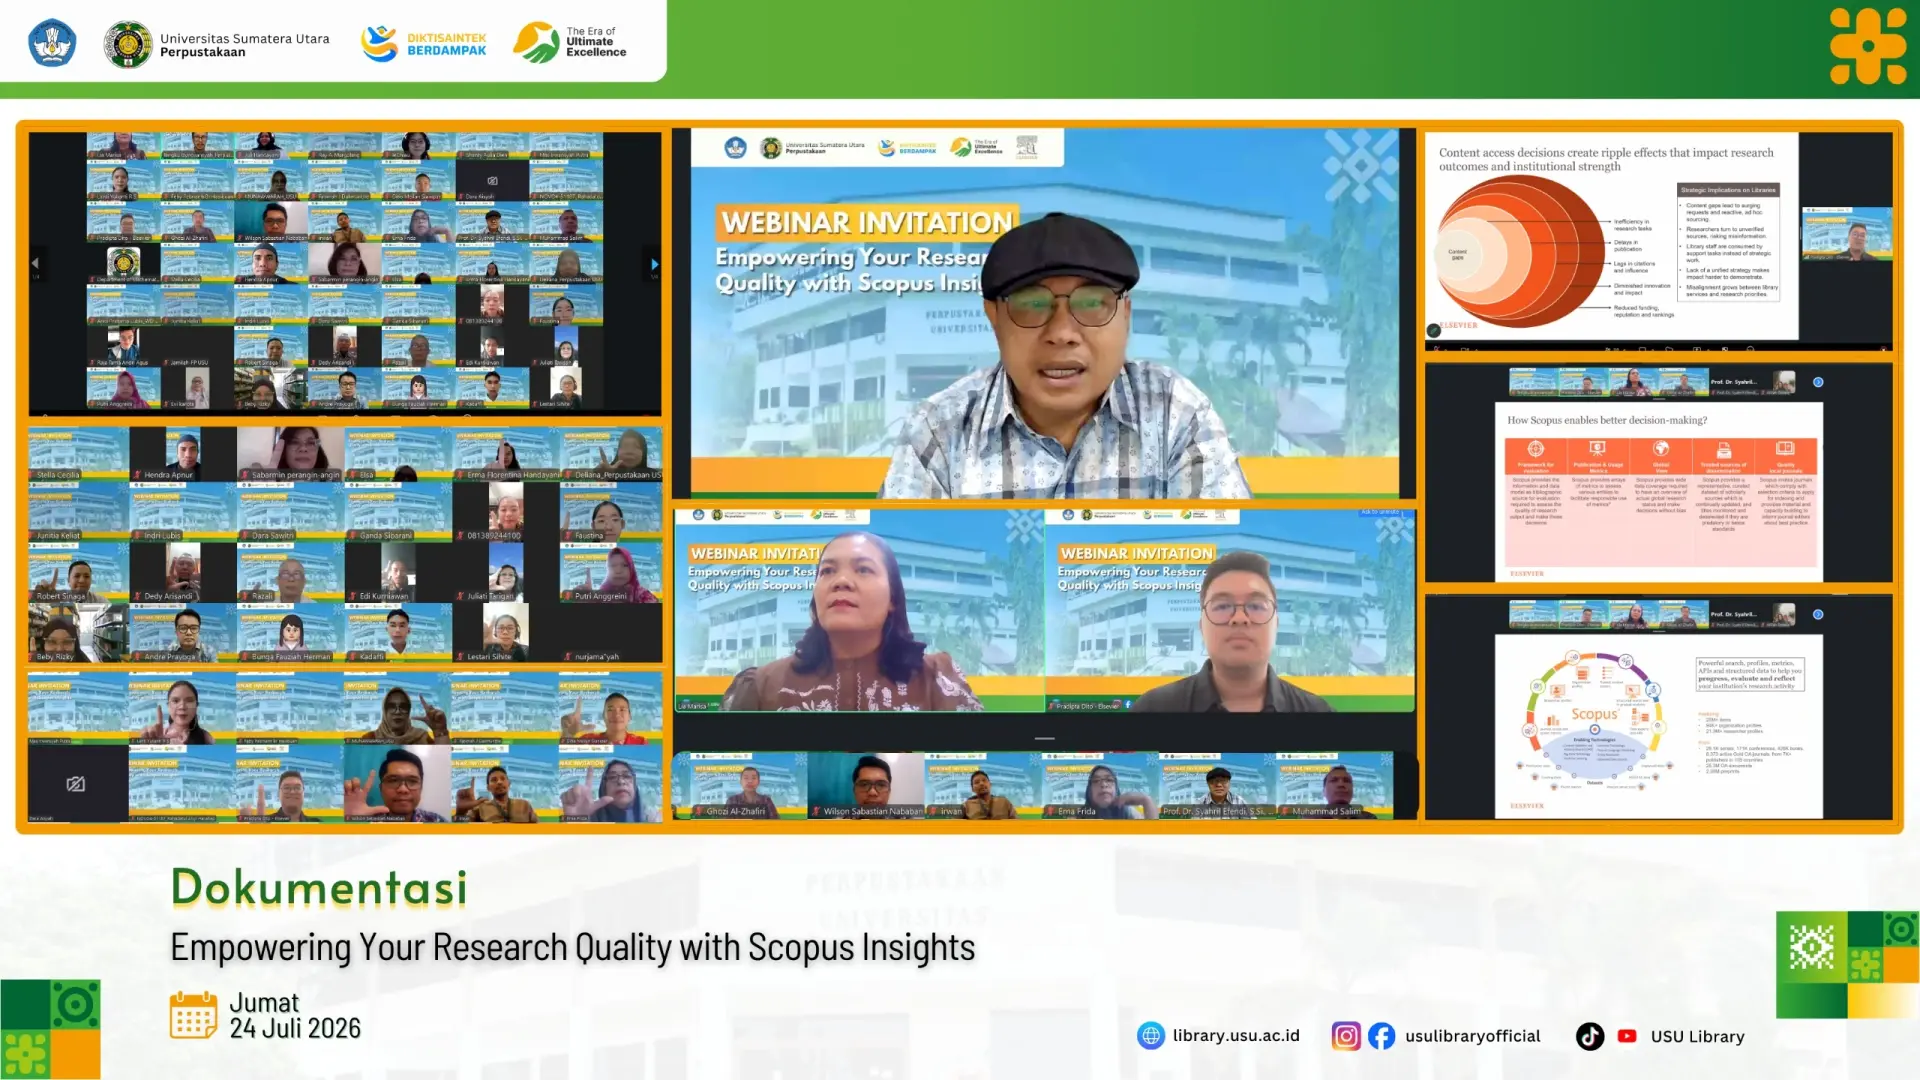Click the muted mic icon on Wilson Sabastian Nababan's tile
Viewport: 1920px width, 1080px height.
point(816,811)
